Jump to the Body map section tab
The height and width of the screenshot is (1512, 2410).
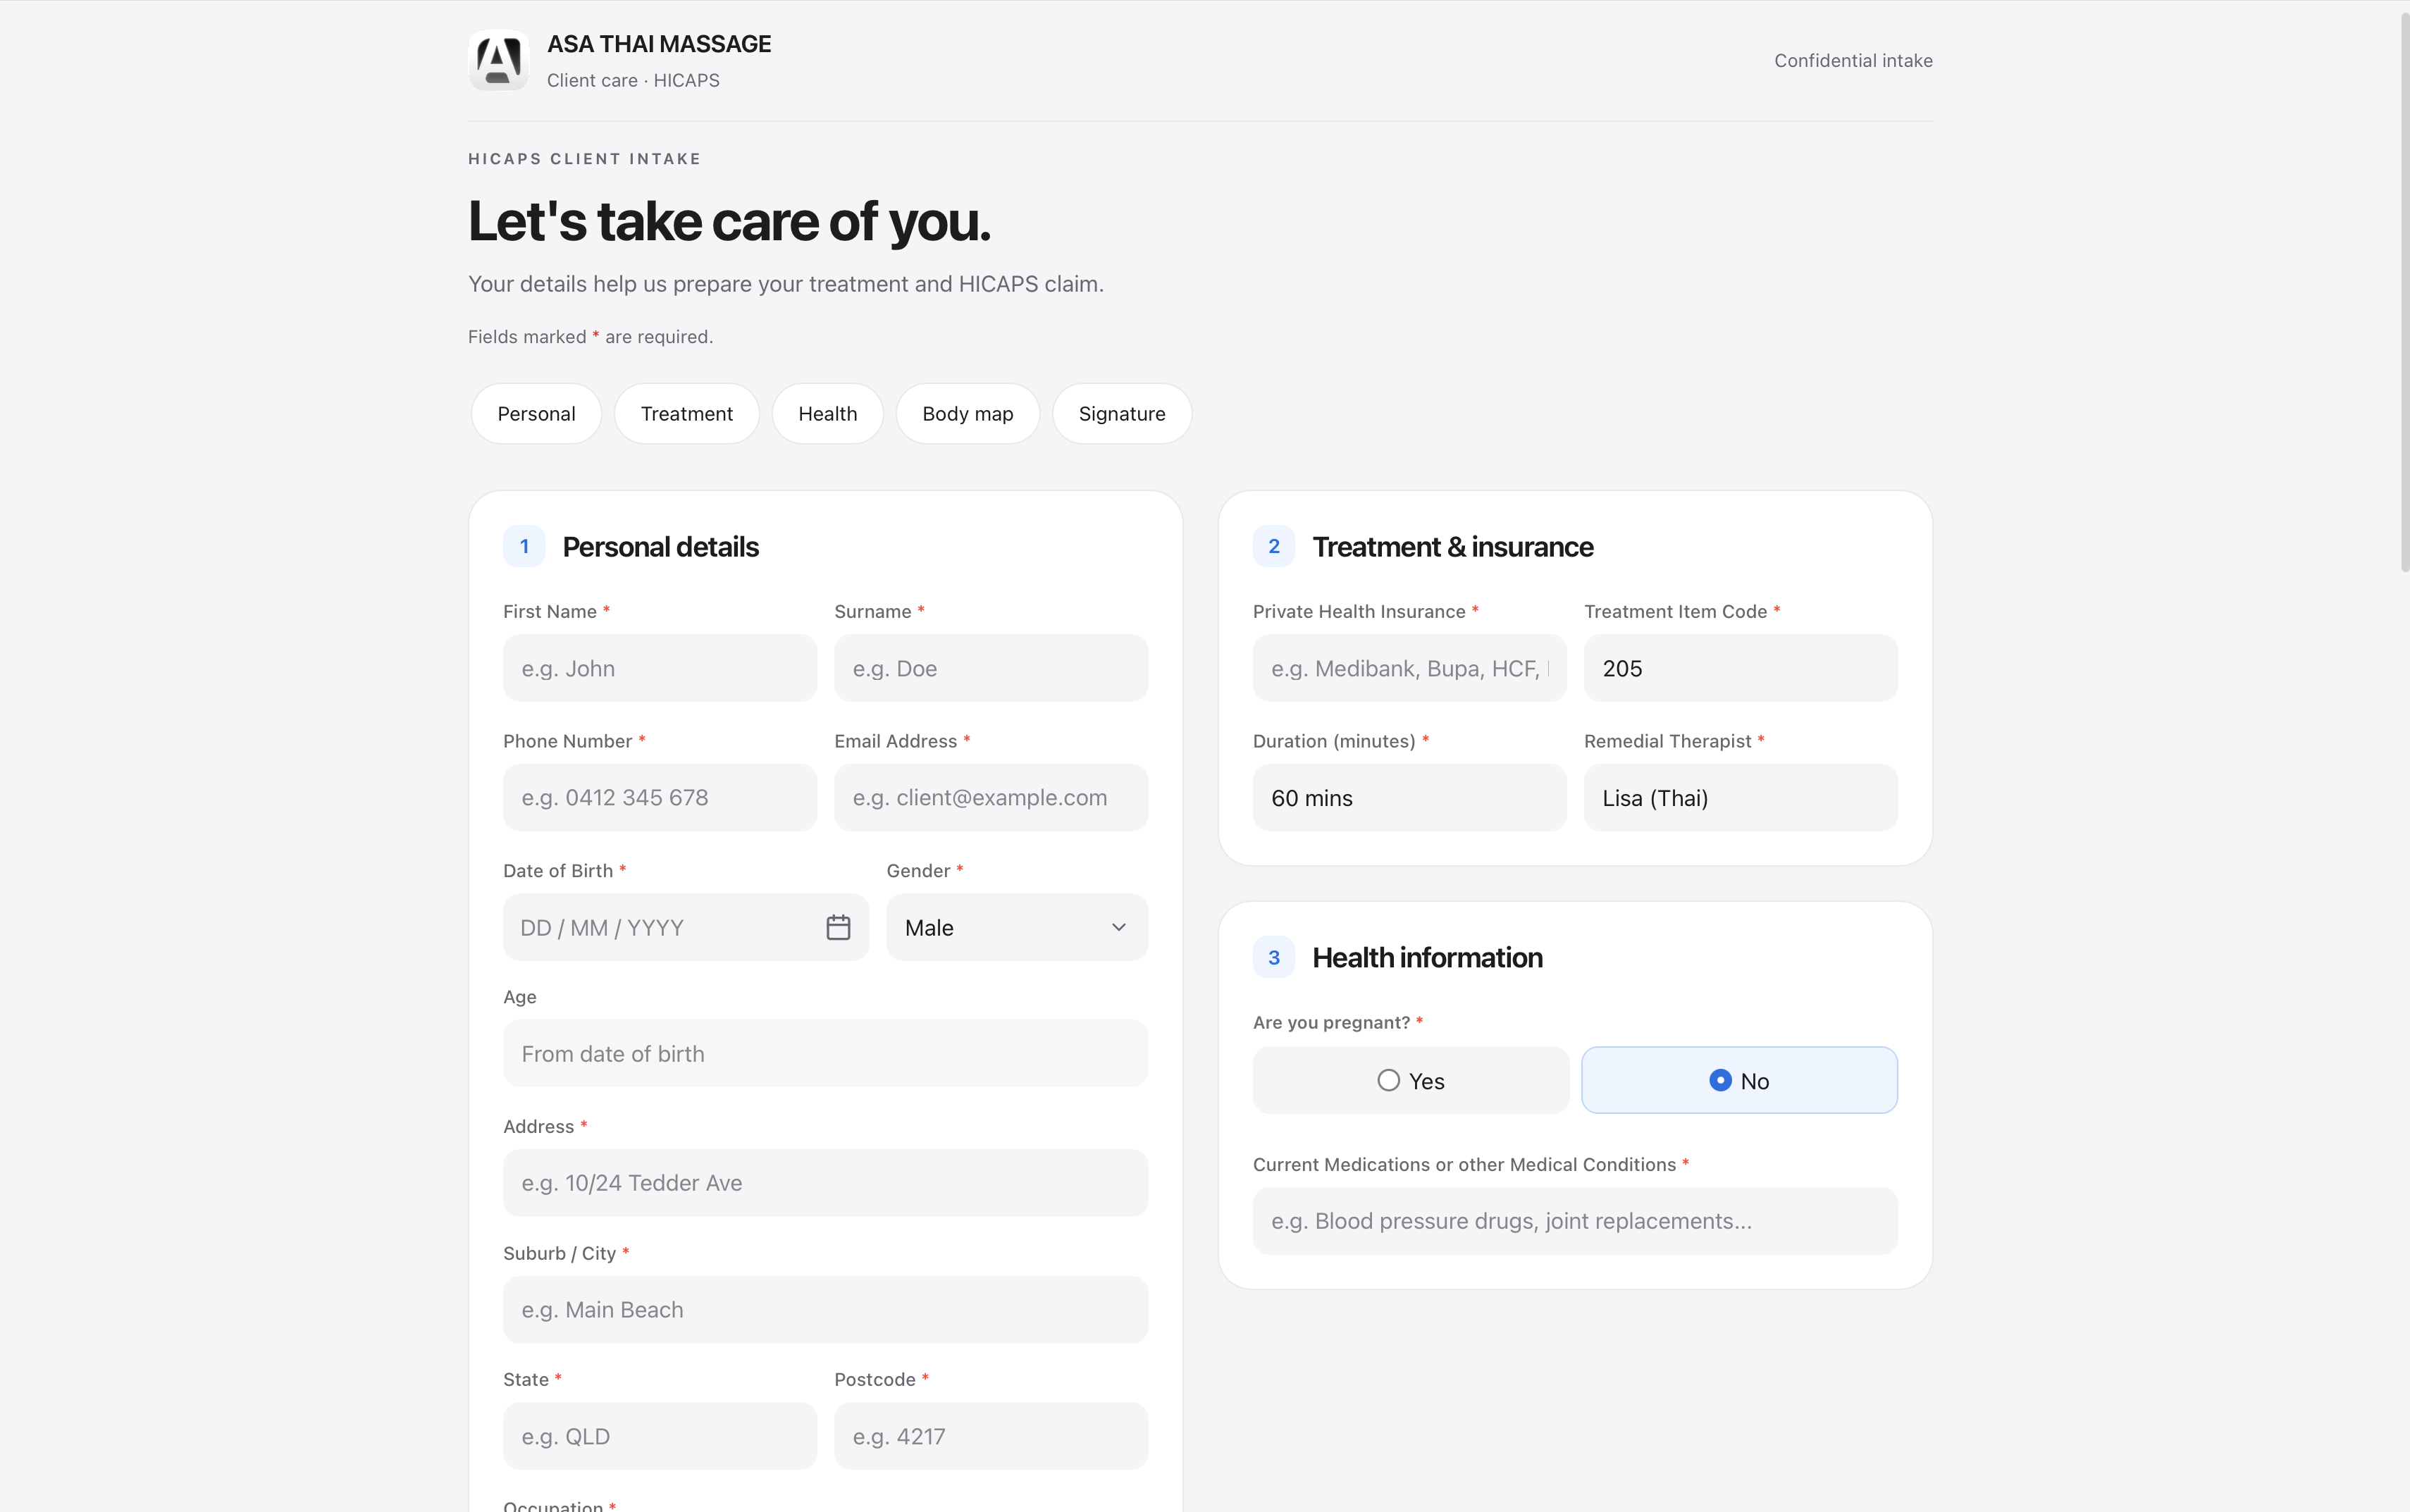point(967,414)
